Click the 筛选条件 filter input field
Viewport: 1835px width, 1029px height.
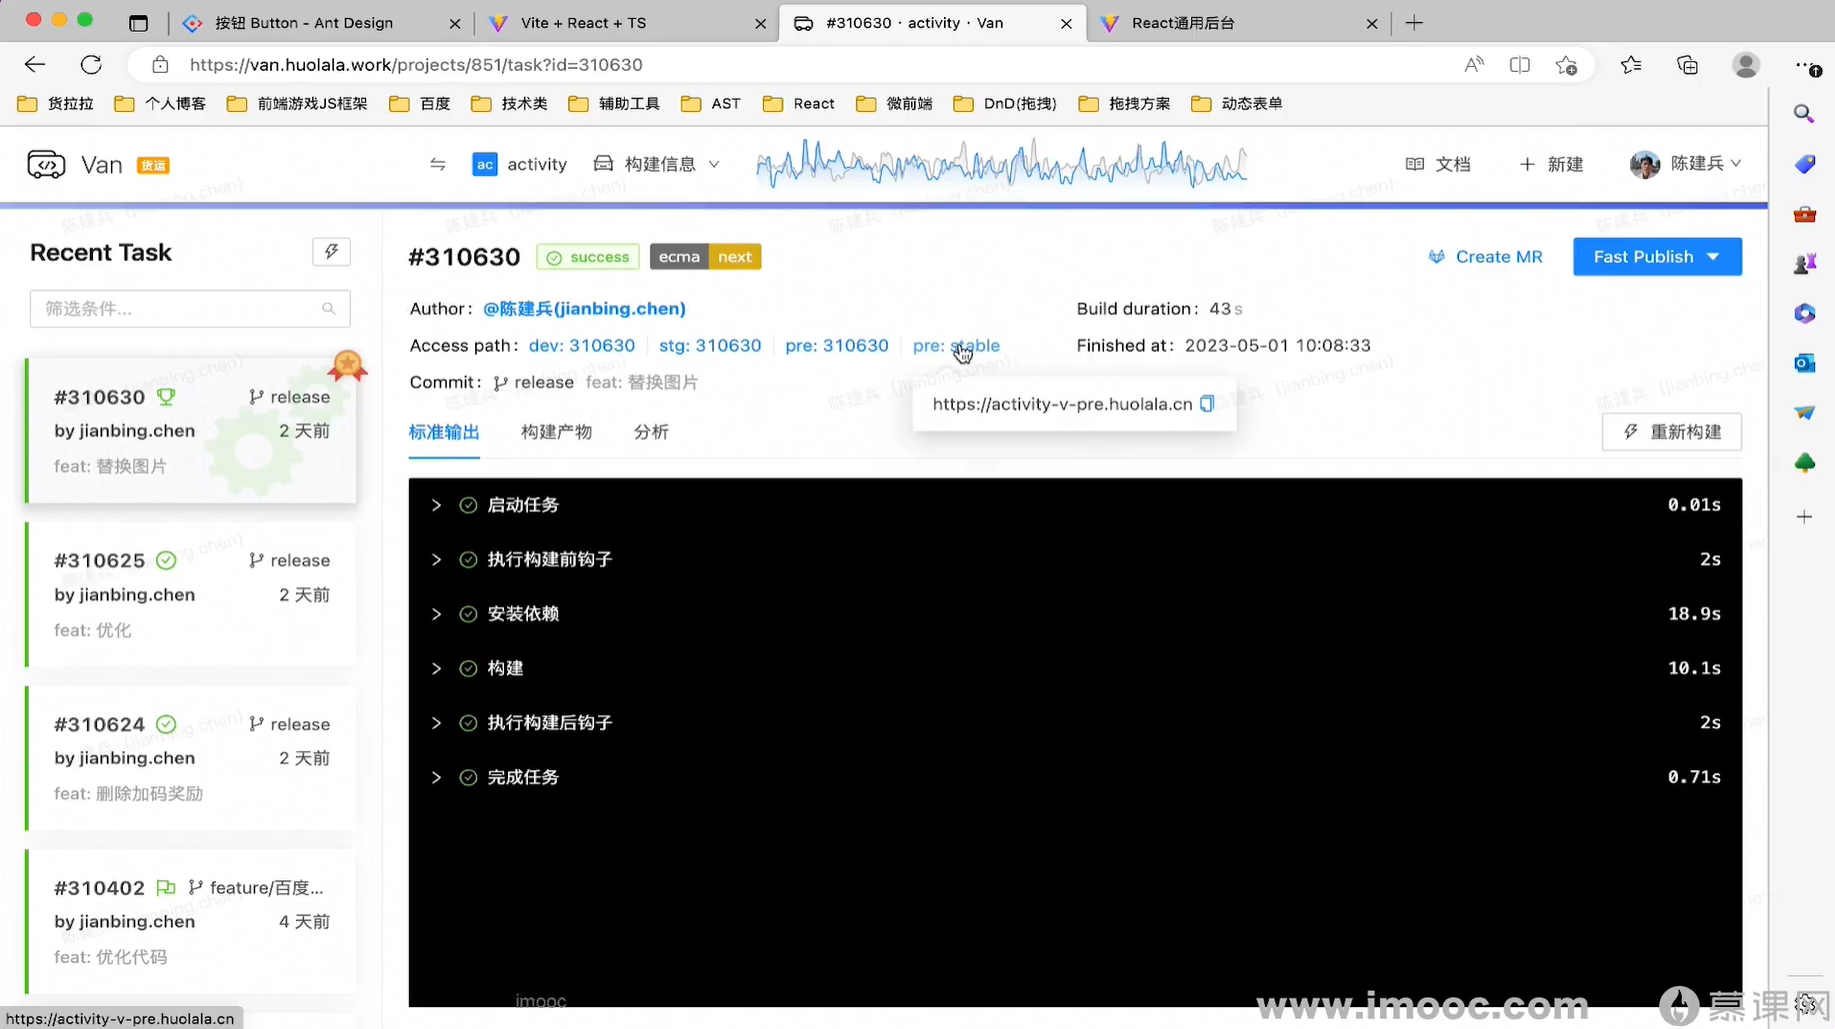pos(190,309)
